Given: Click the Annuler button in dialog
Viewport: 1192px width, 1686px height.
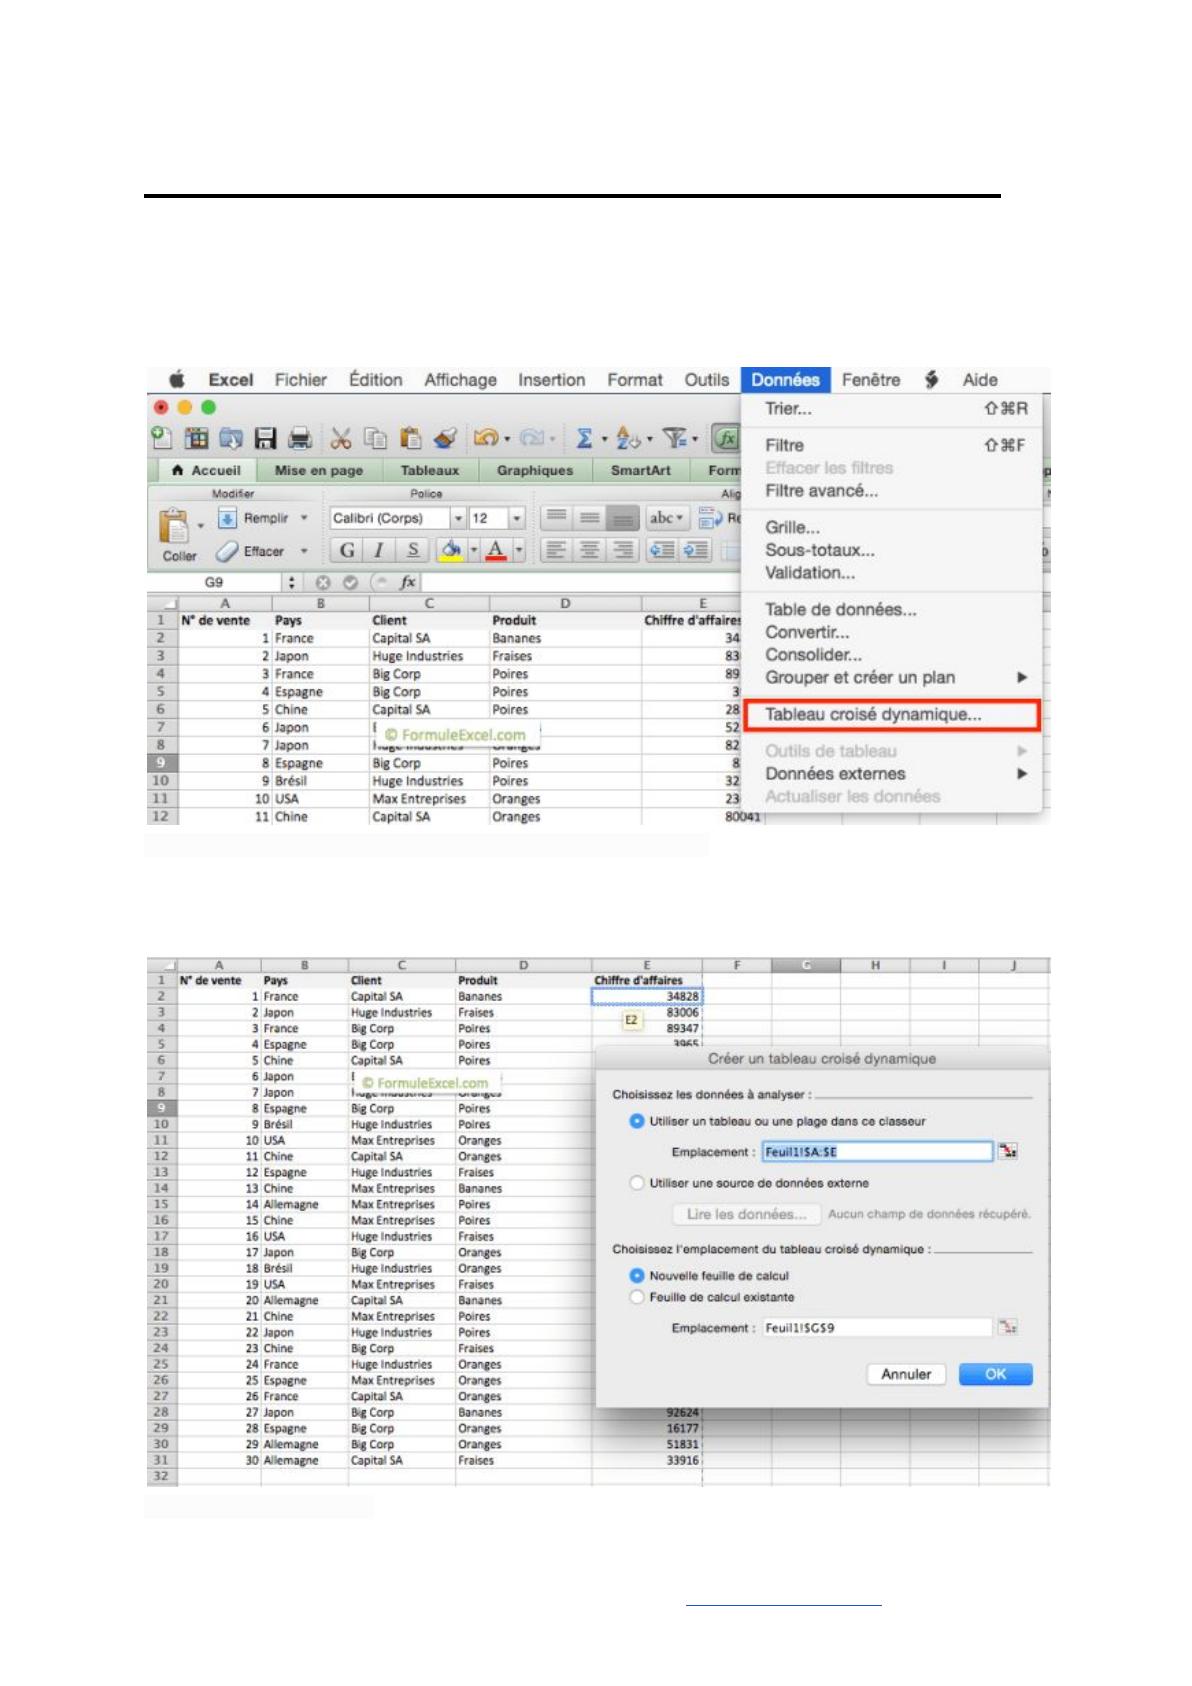Looking at the screenshot, I should click(x=906, y=1374).
